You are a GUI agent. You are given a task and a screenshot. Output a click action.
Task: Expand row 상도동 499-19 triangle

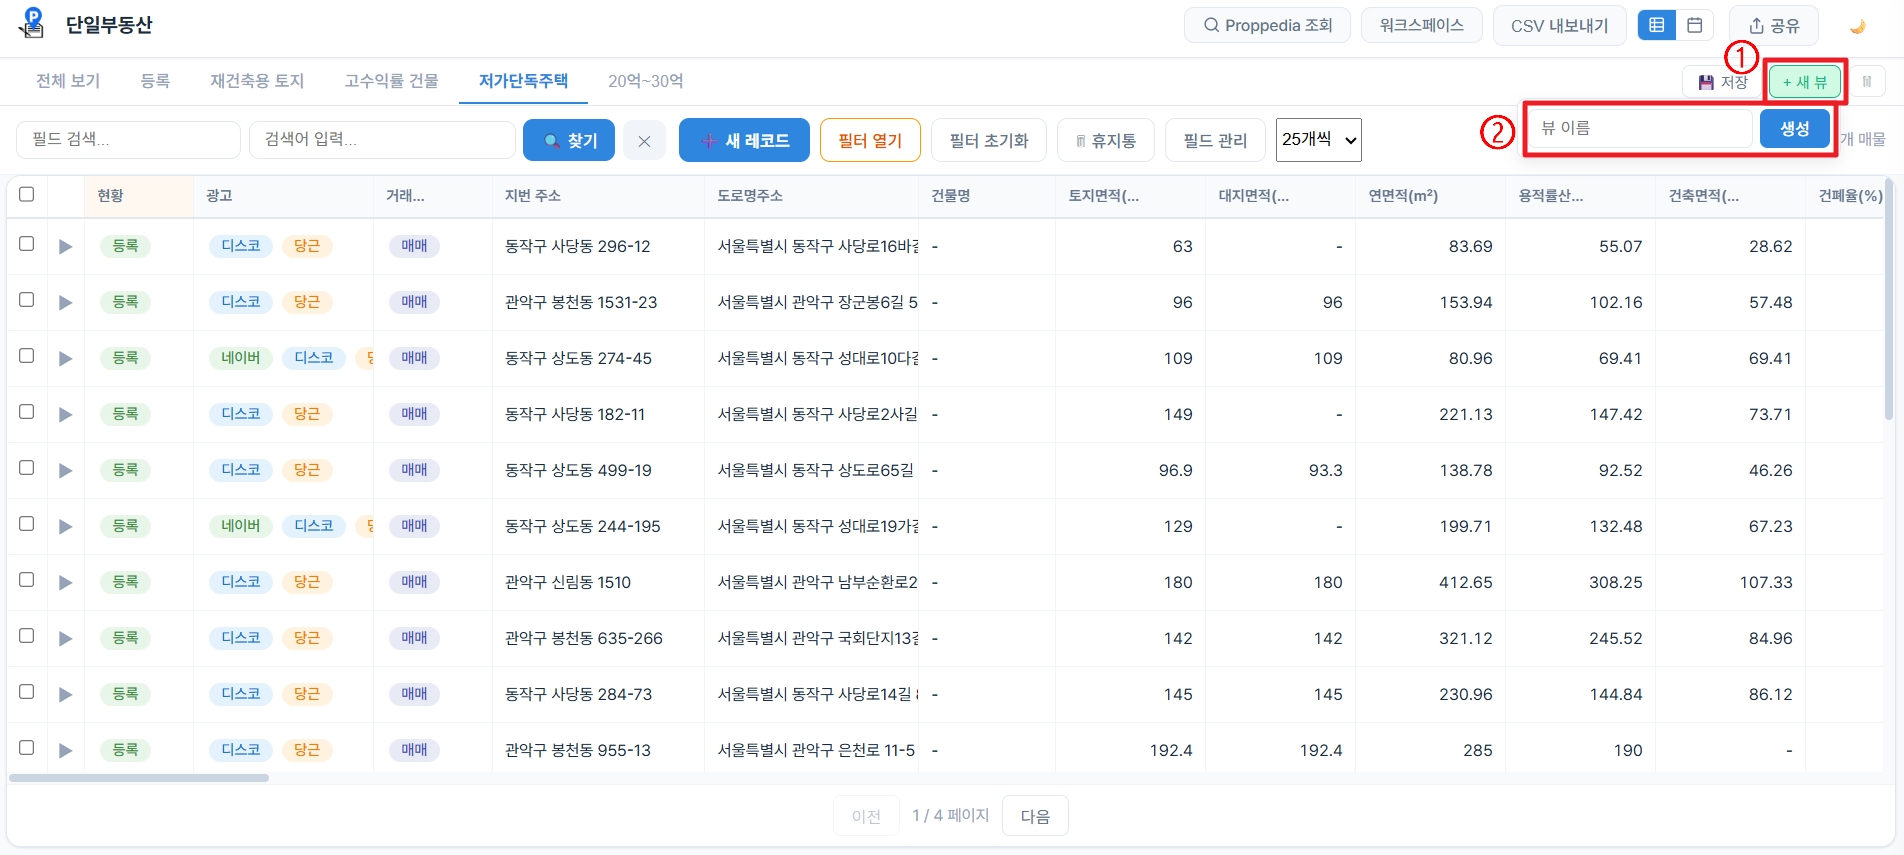point(65,470)
